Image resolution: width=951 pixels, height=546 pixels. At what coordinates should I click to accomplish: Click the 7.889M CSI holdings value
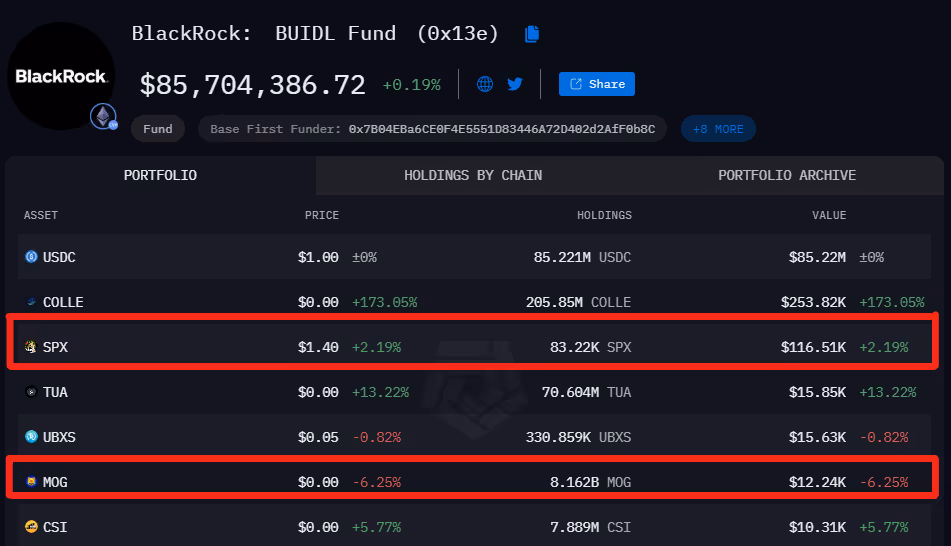tap(590, 527)
